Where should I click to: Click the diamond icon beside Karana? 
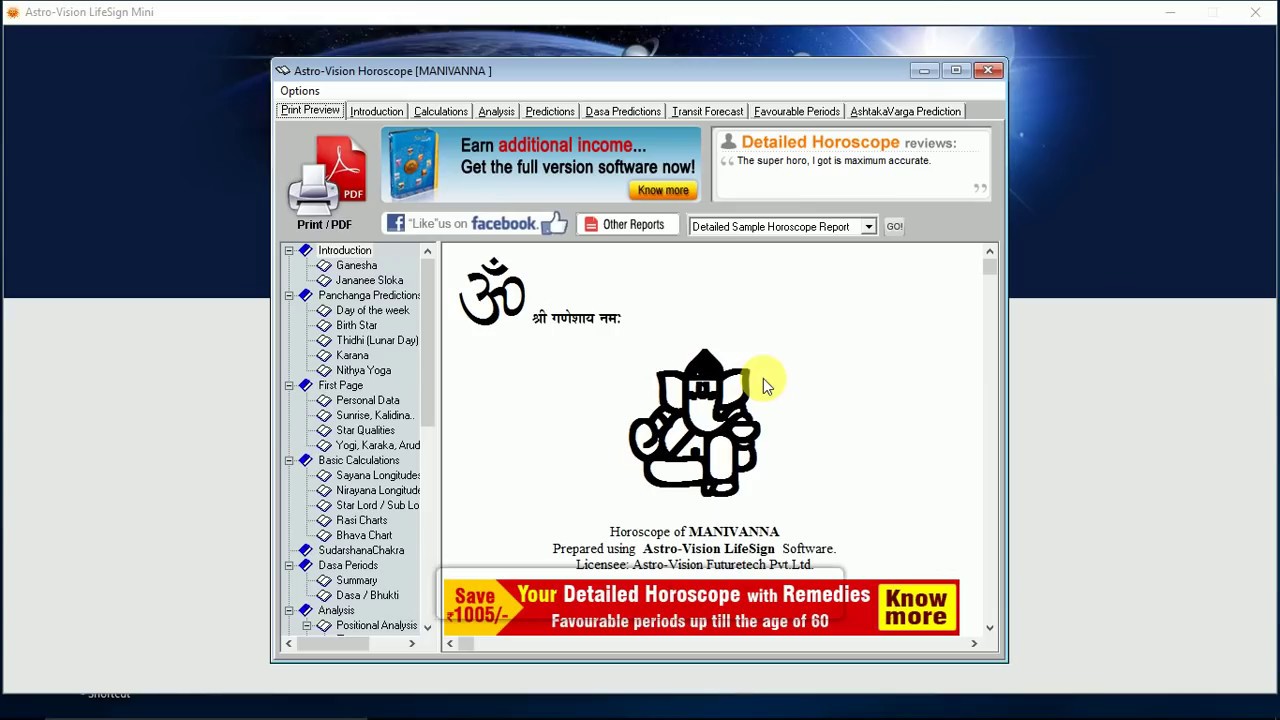tap(324, 356)
